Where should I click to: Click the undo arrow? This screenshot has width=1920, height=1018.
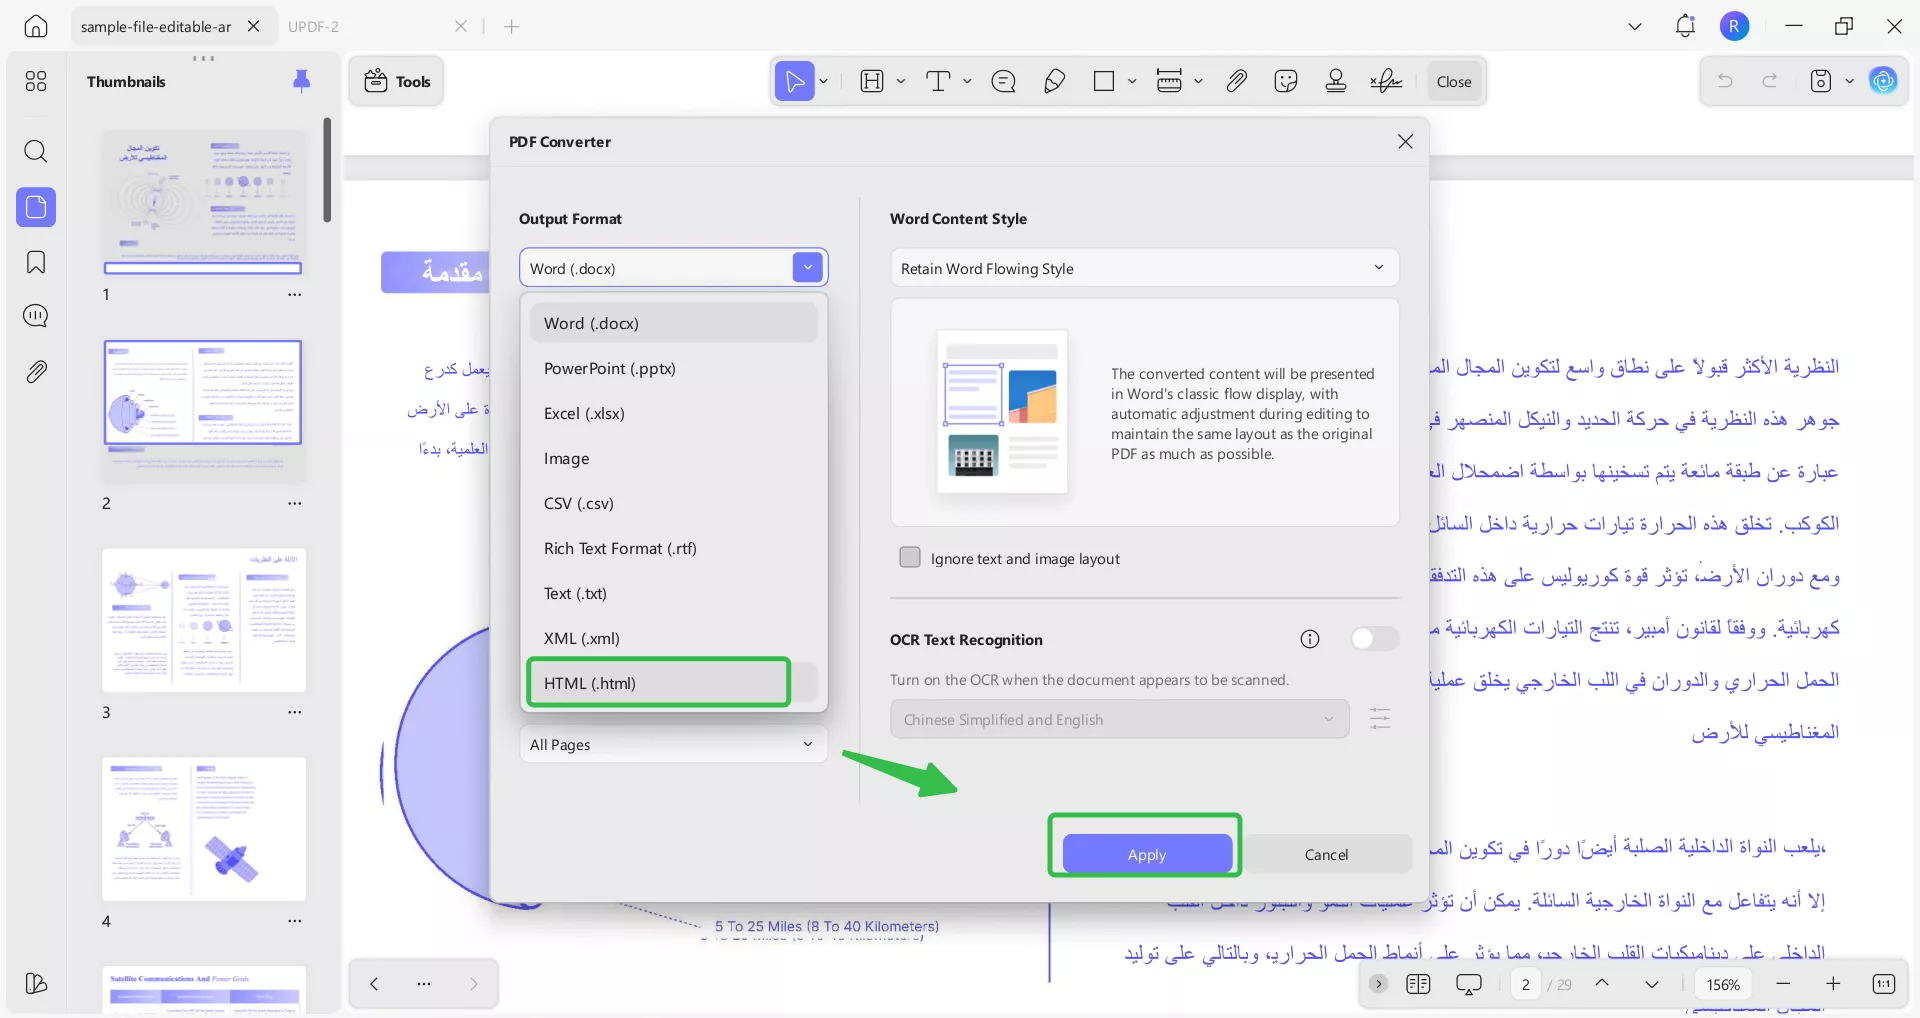pos(1725,81)
